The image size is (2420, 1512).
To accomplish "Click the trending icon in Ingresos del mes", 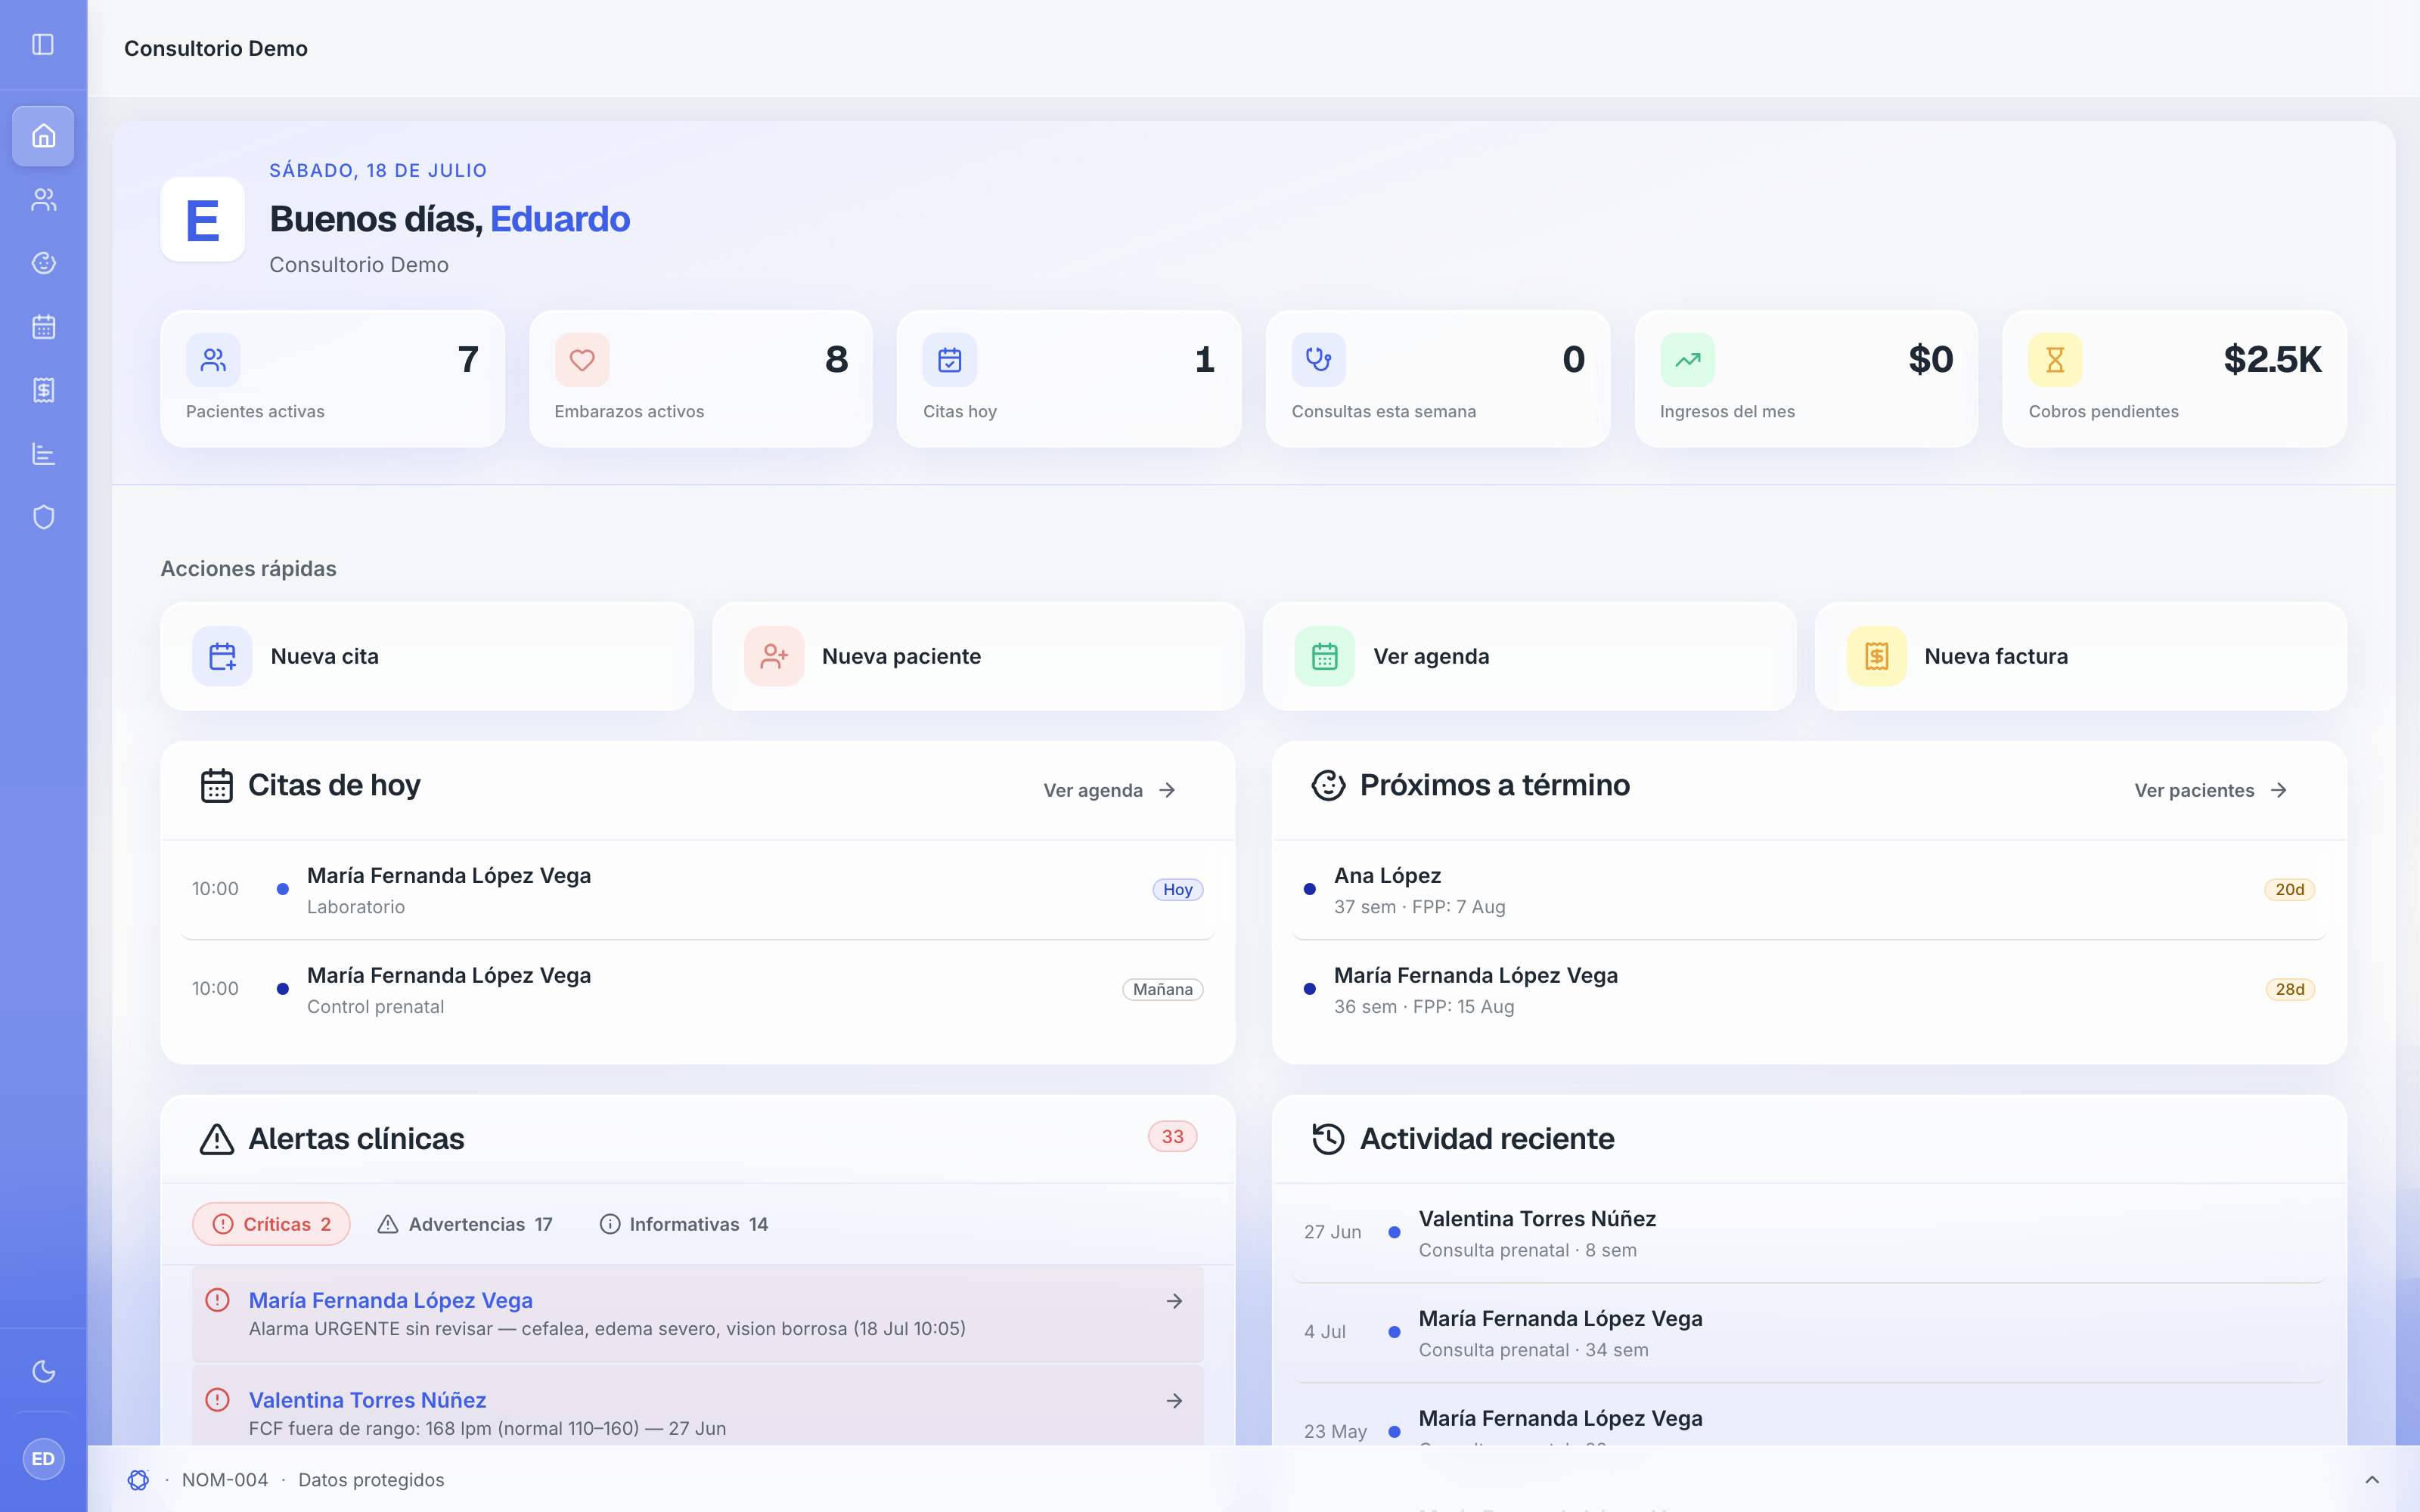I will (x=1687, y=360).
